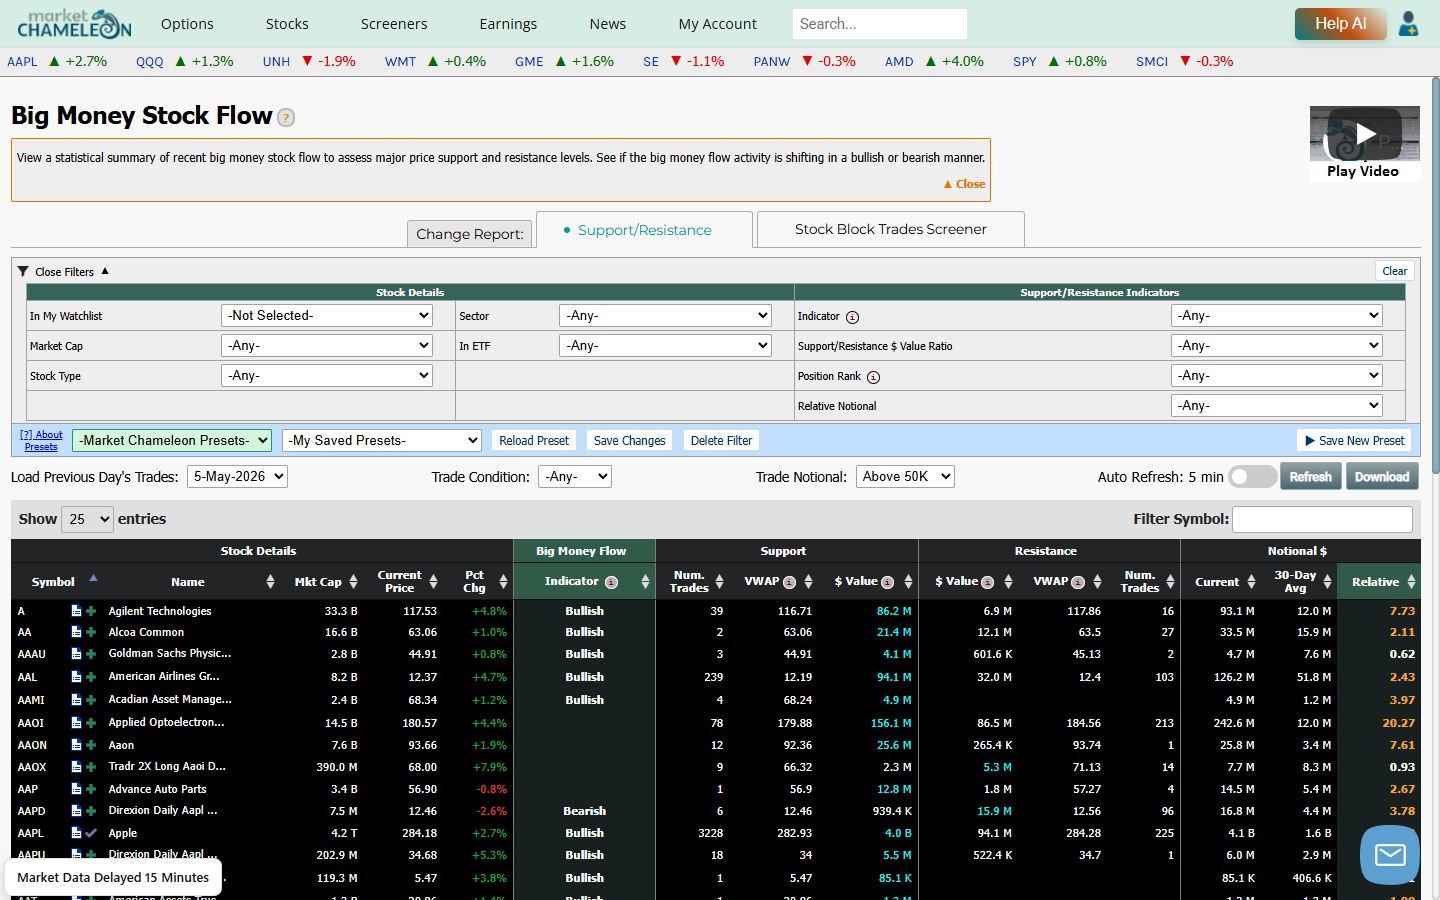Click the Indicator filter info icon

(x=852, y=317)
